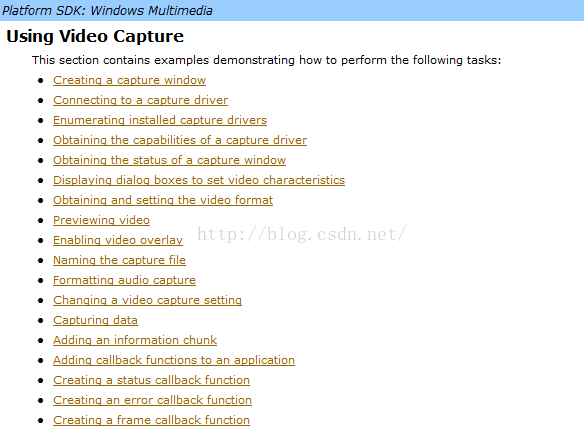The height and width of the screenshot is (447, 584).
Task: Select the intro sentence 'This section contains examples'
Action: pos(267,60)
